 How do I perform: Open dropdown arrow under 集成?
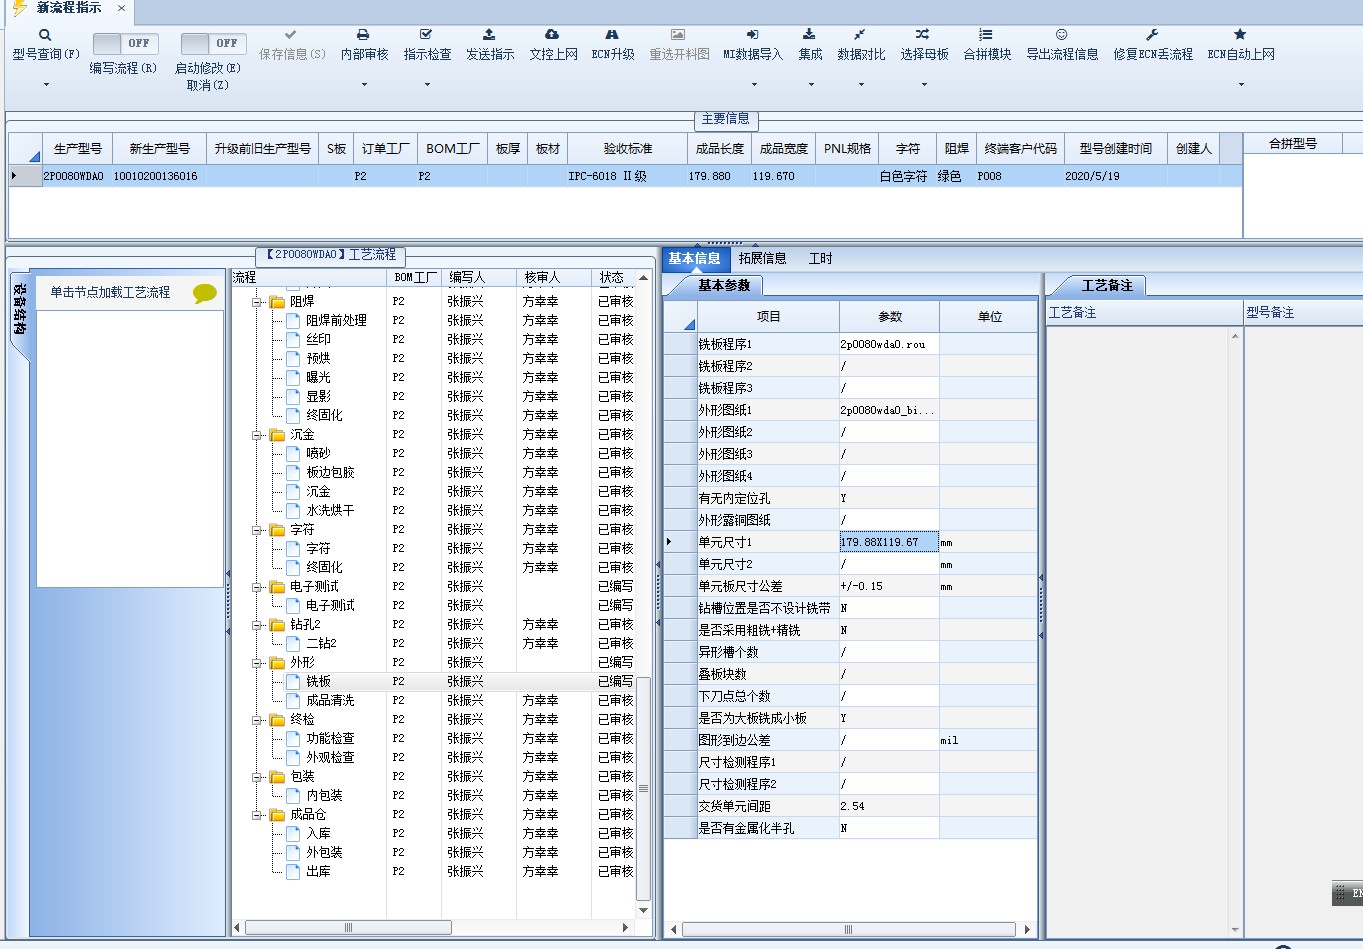[810, 85]
